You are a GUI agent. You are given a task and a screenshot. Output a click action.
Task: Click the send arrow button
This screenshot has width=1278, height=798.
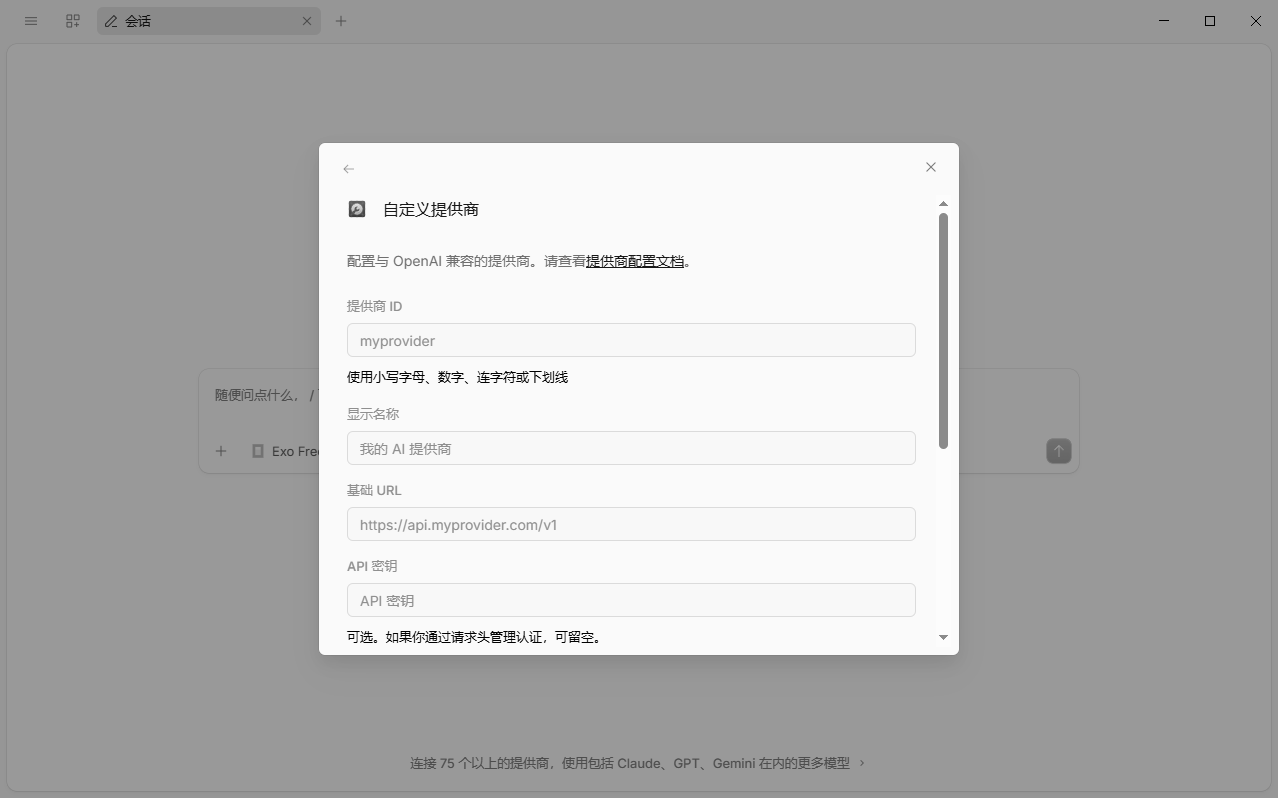point(1058,451)
